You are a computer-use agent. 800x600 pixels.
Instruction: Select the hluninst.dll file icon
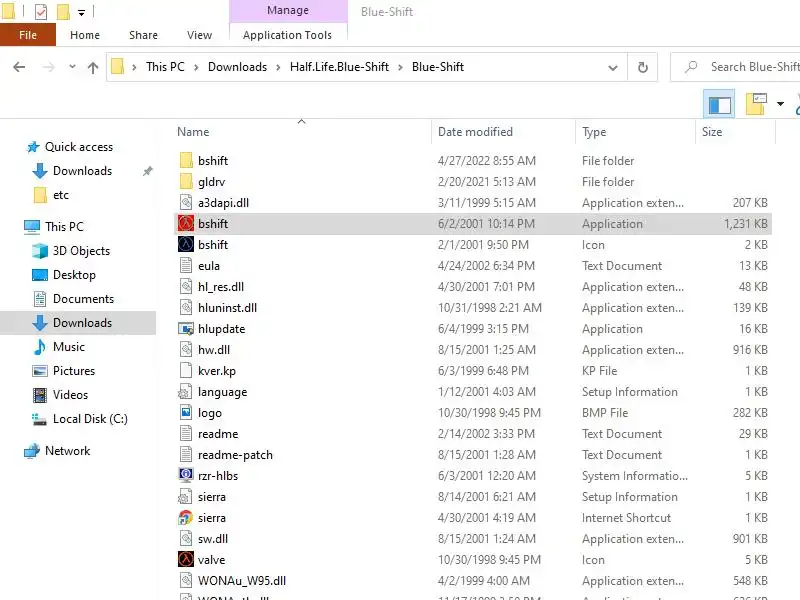[186, 308]
